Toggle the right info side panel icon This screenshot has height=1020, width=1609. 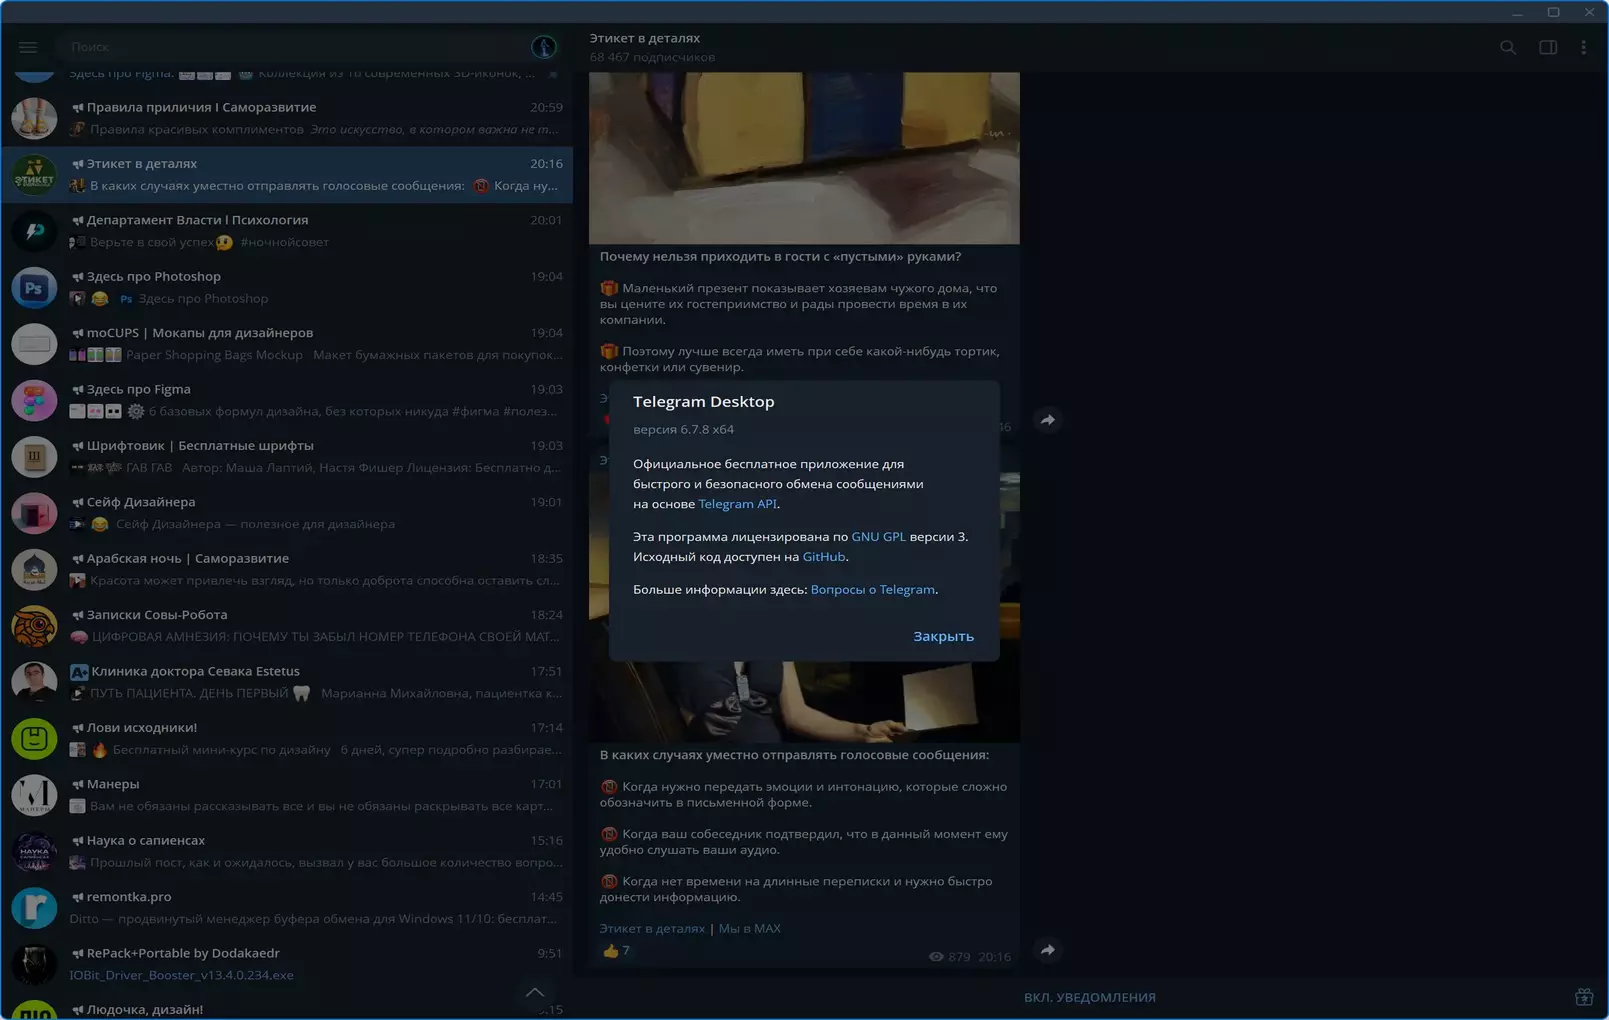[x=1548, y=47]
